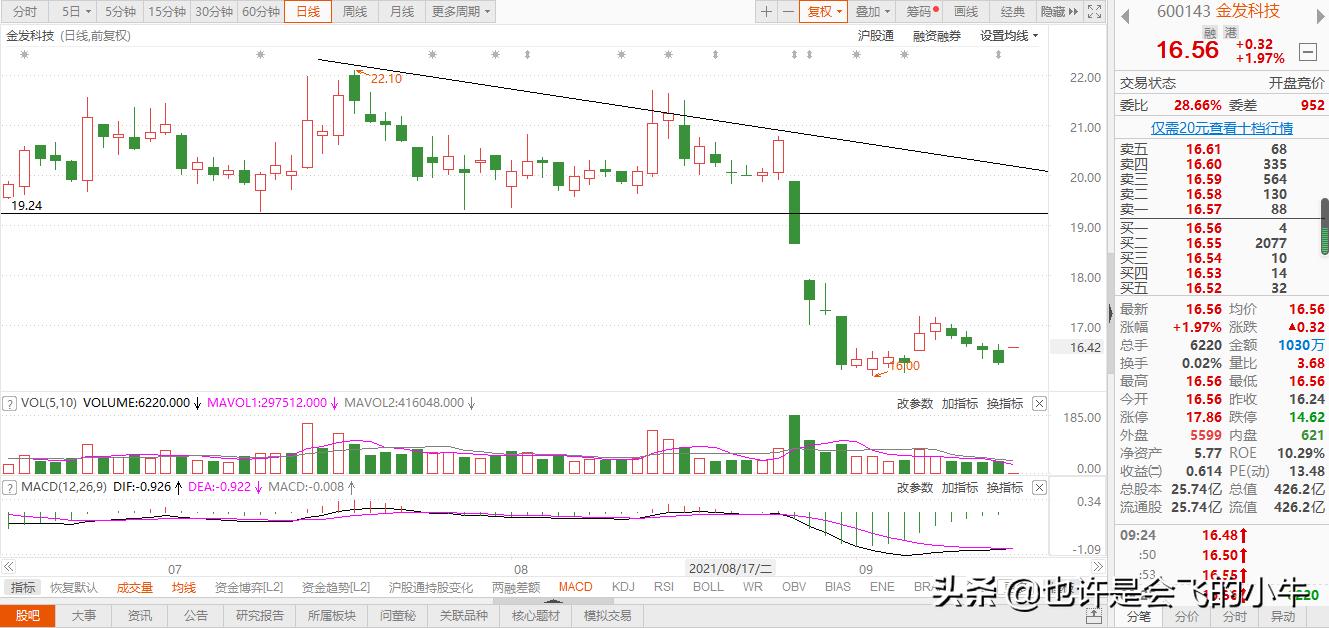The height and width of the screenshot is (628, 1329).
Task: Close the VOLUME indicator panel
Action: 1038,403
